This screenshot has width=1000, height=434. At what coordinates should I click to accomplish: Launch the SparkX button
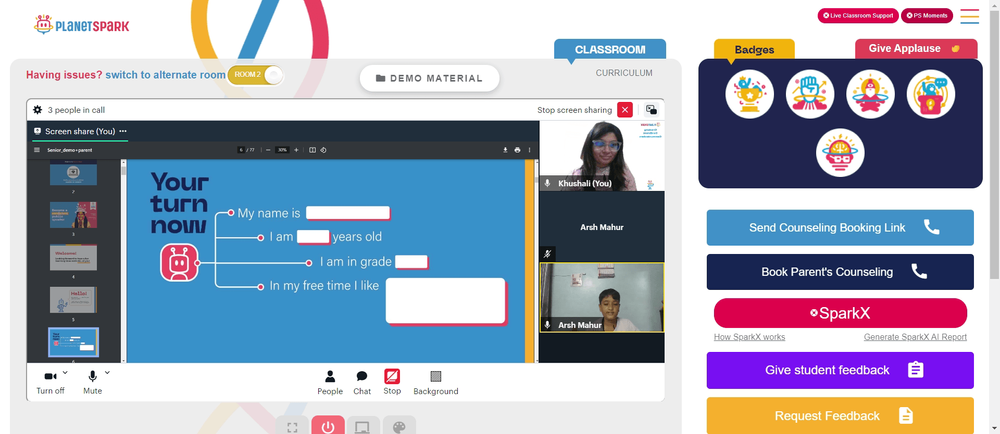tap(840, 313)
